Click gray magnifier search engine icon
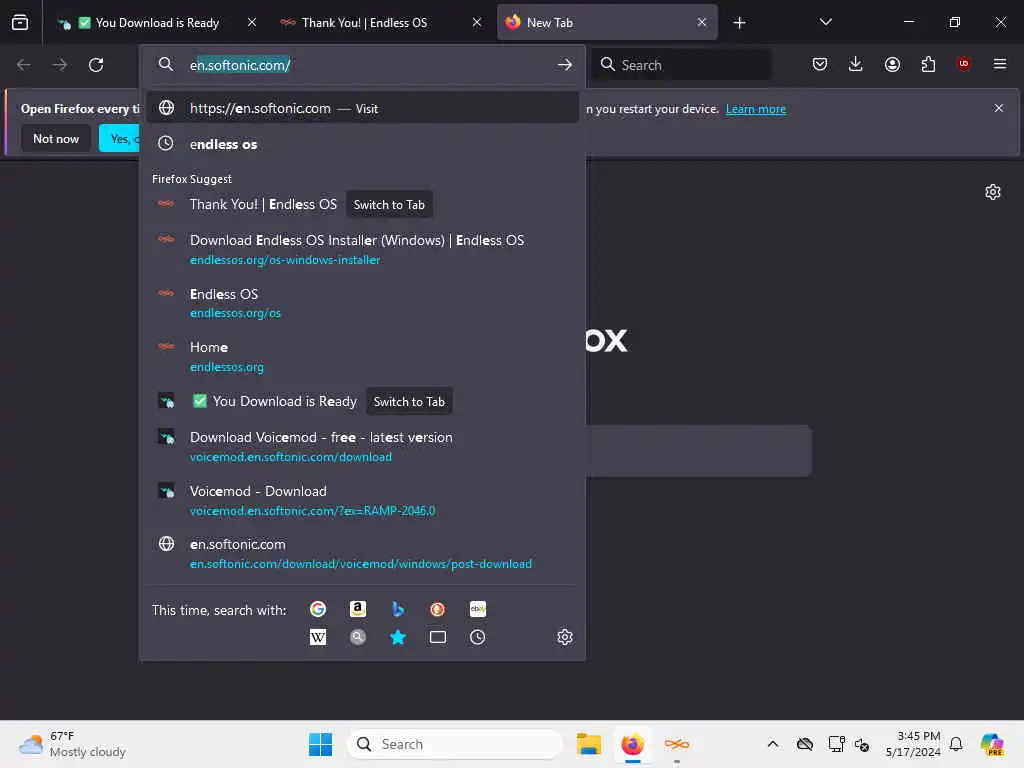 point(357,637)
